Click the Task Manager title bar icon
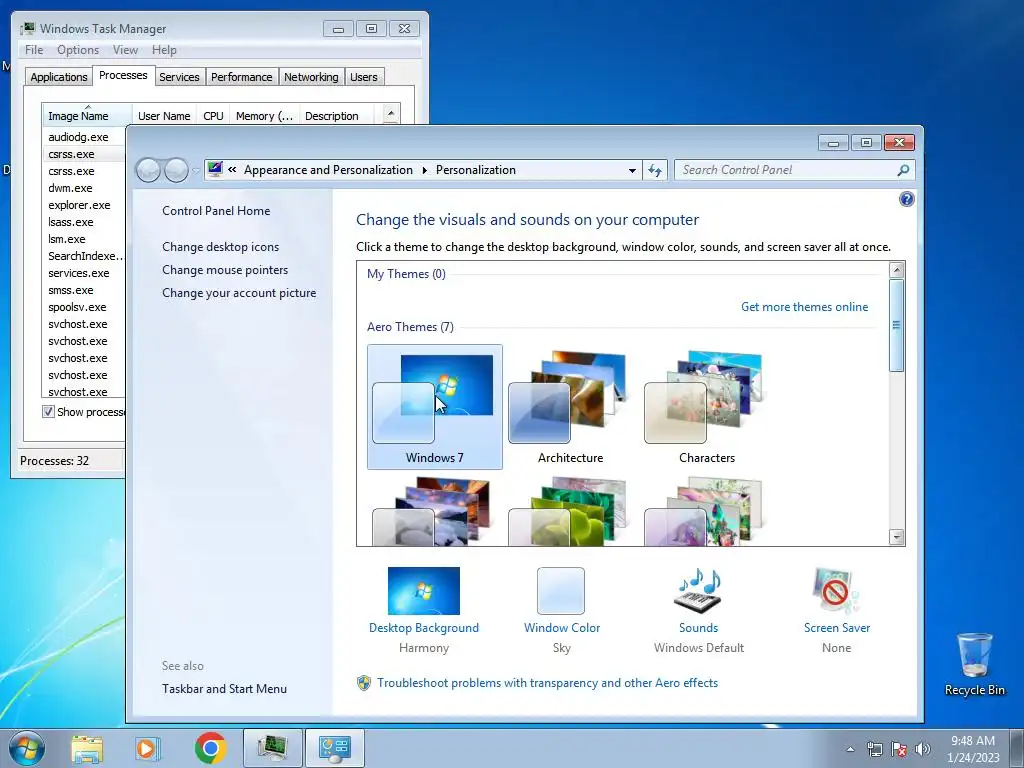This screenshot has width=1024, height=768. click(27, 29)
